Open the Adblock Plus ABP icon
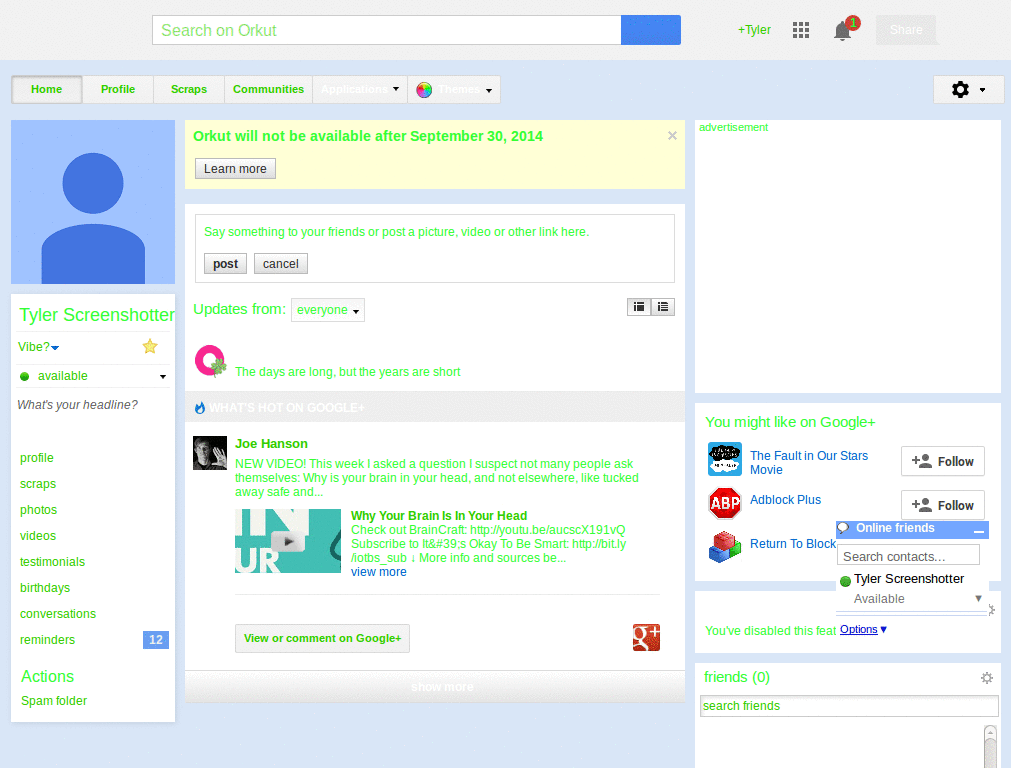The width and height of the screenshot is (1024, 768). click(725, 503)
